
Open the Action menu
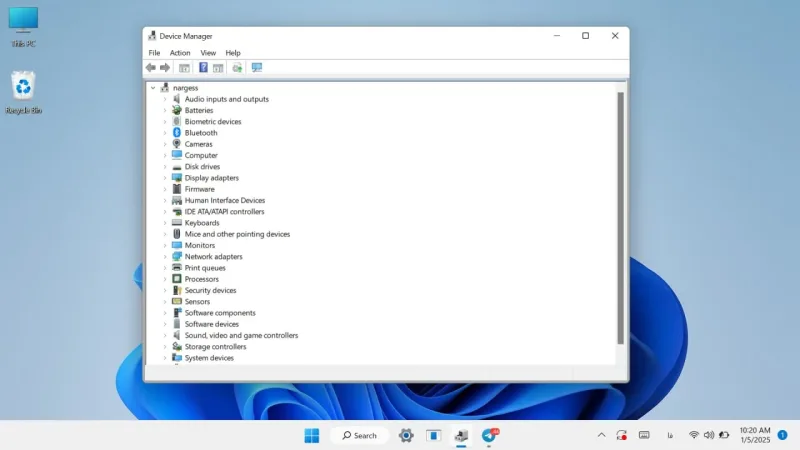(180, 53)
